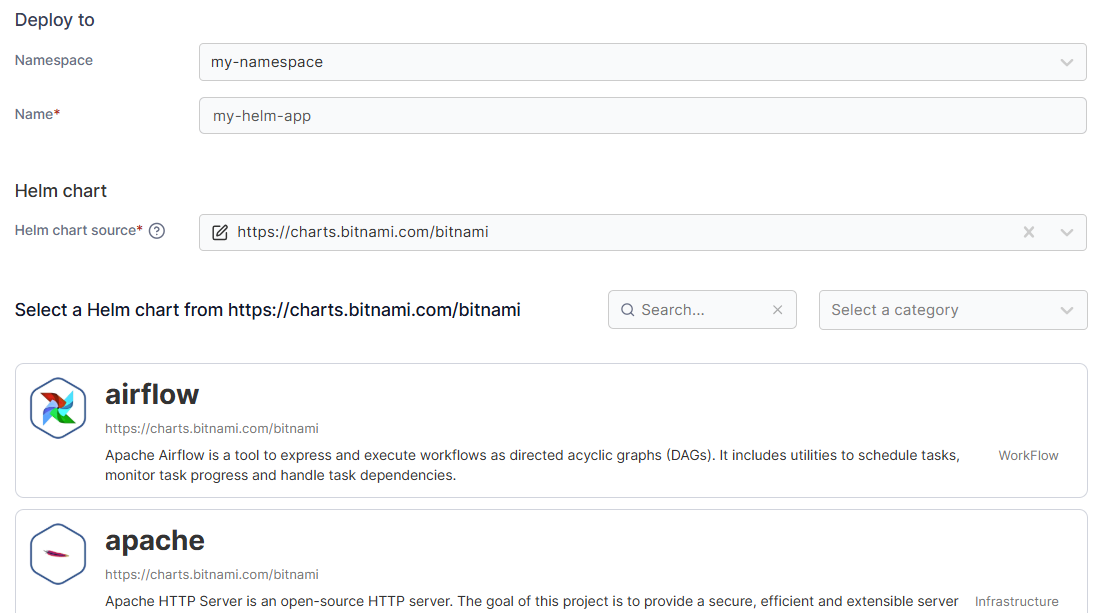The width and height of the screenshot is (1101, 613).
Task: Click into the chart Search field
Action: (700, 310)
